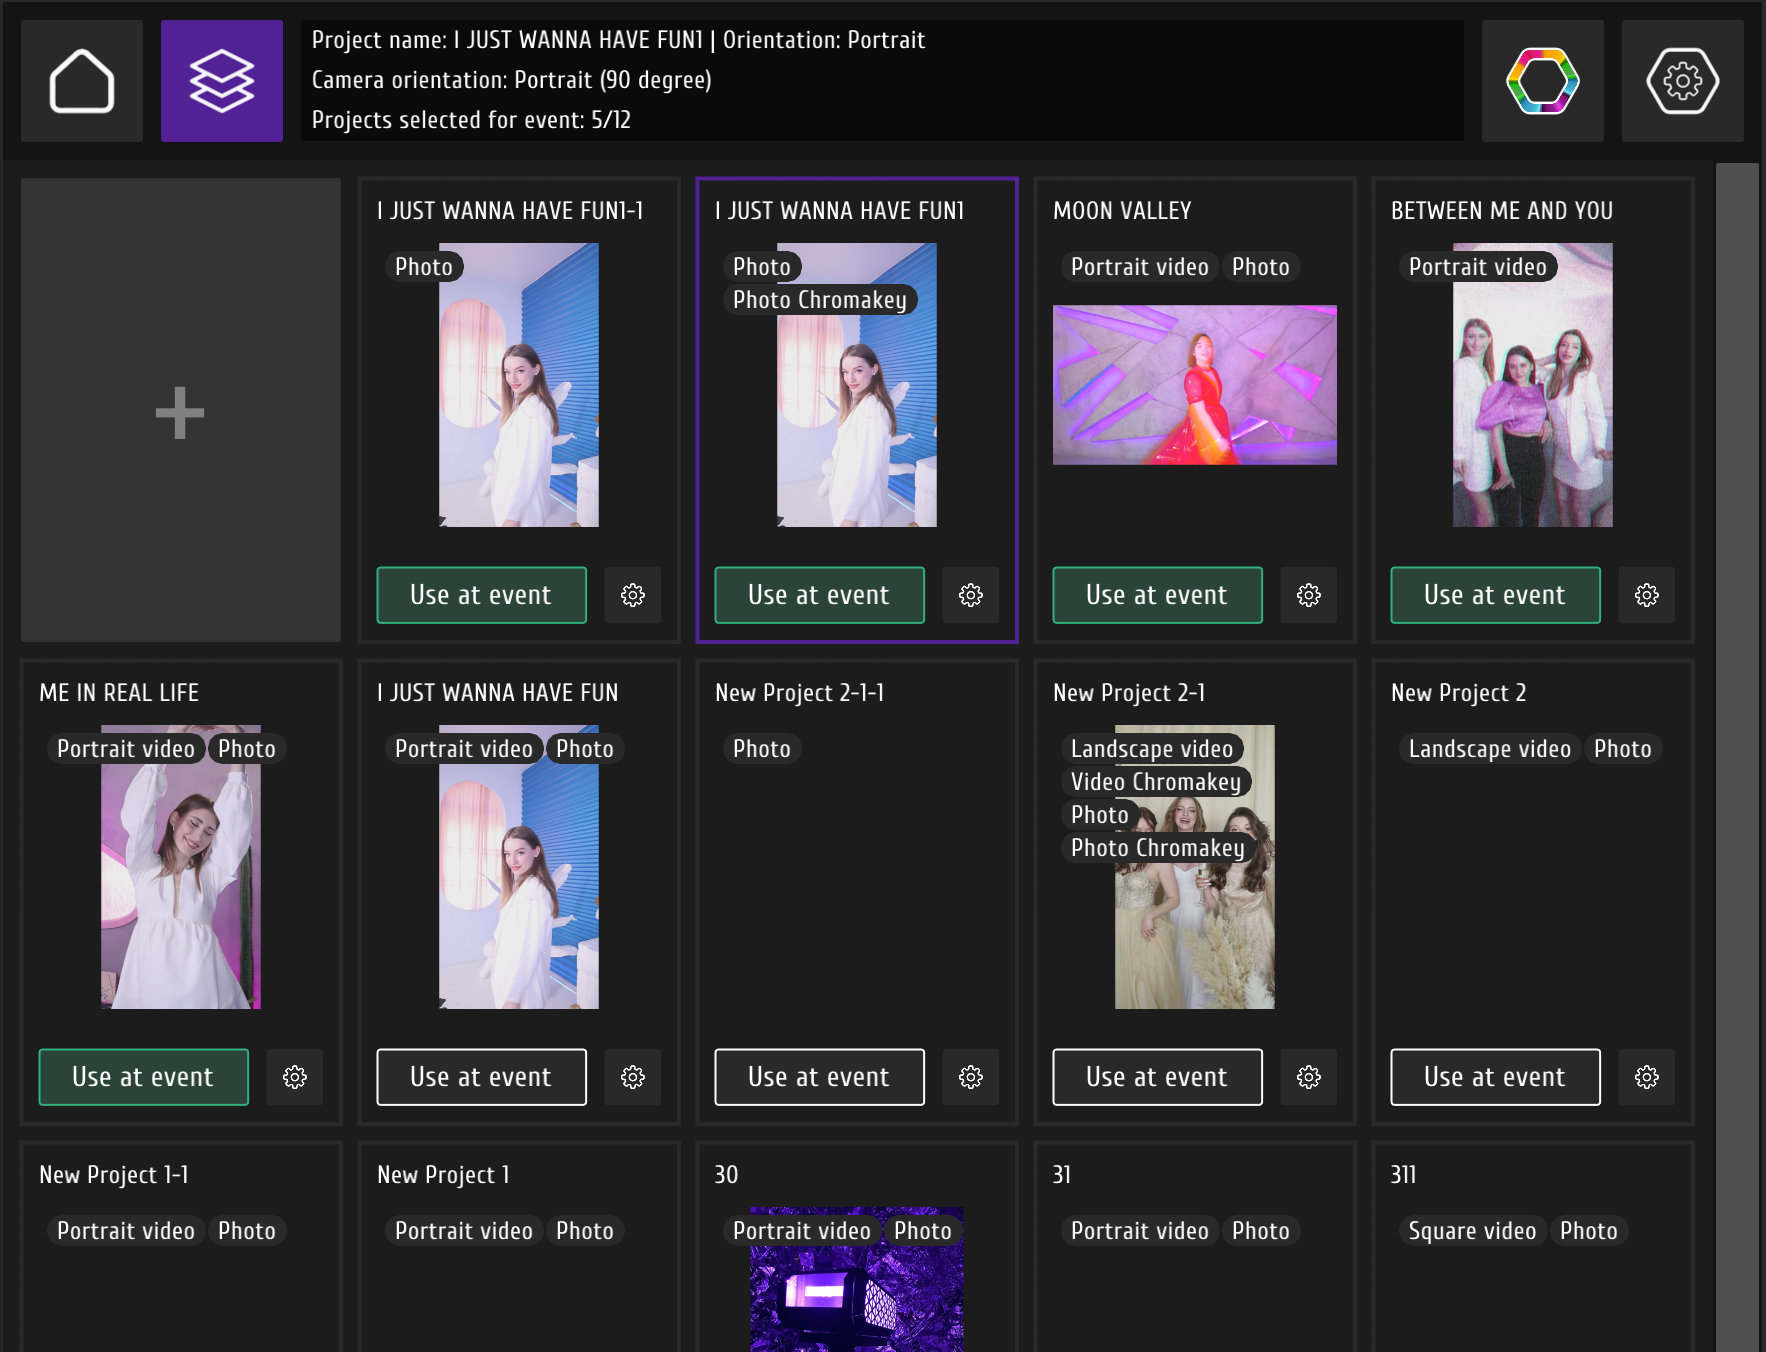Open settings gear for I JUST WANNA HAVE FUN1-1

click(633, 595)
